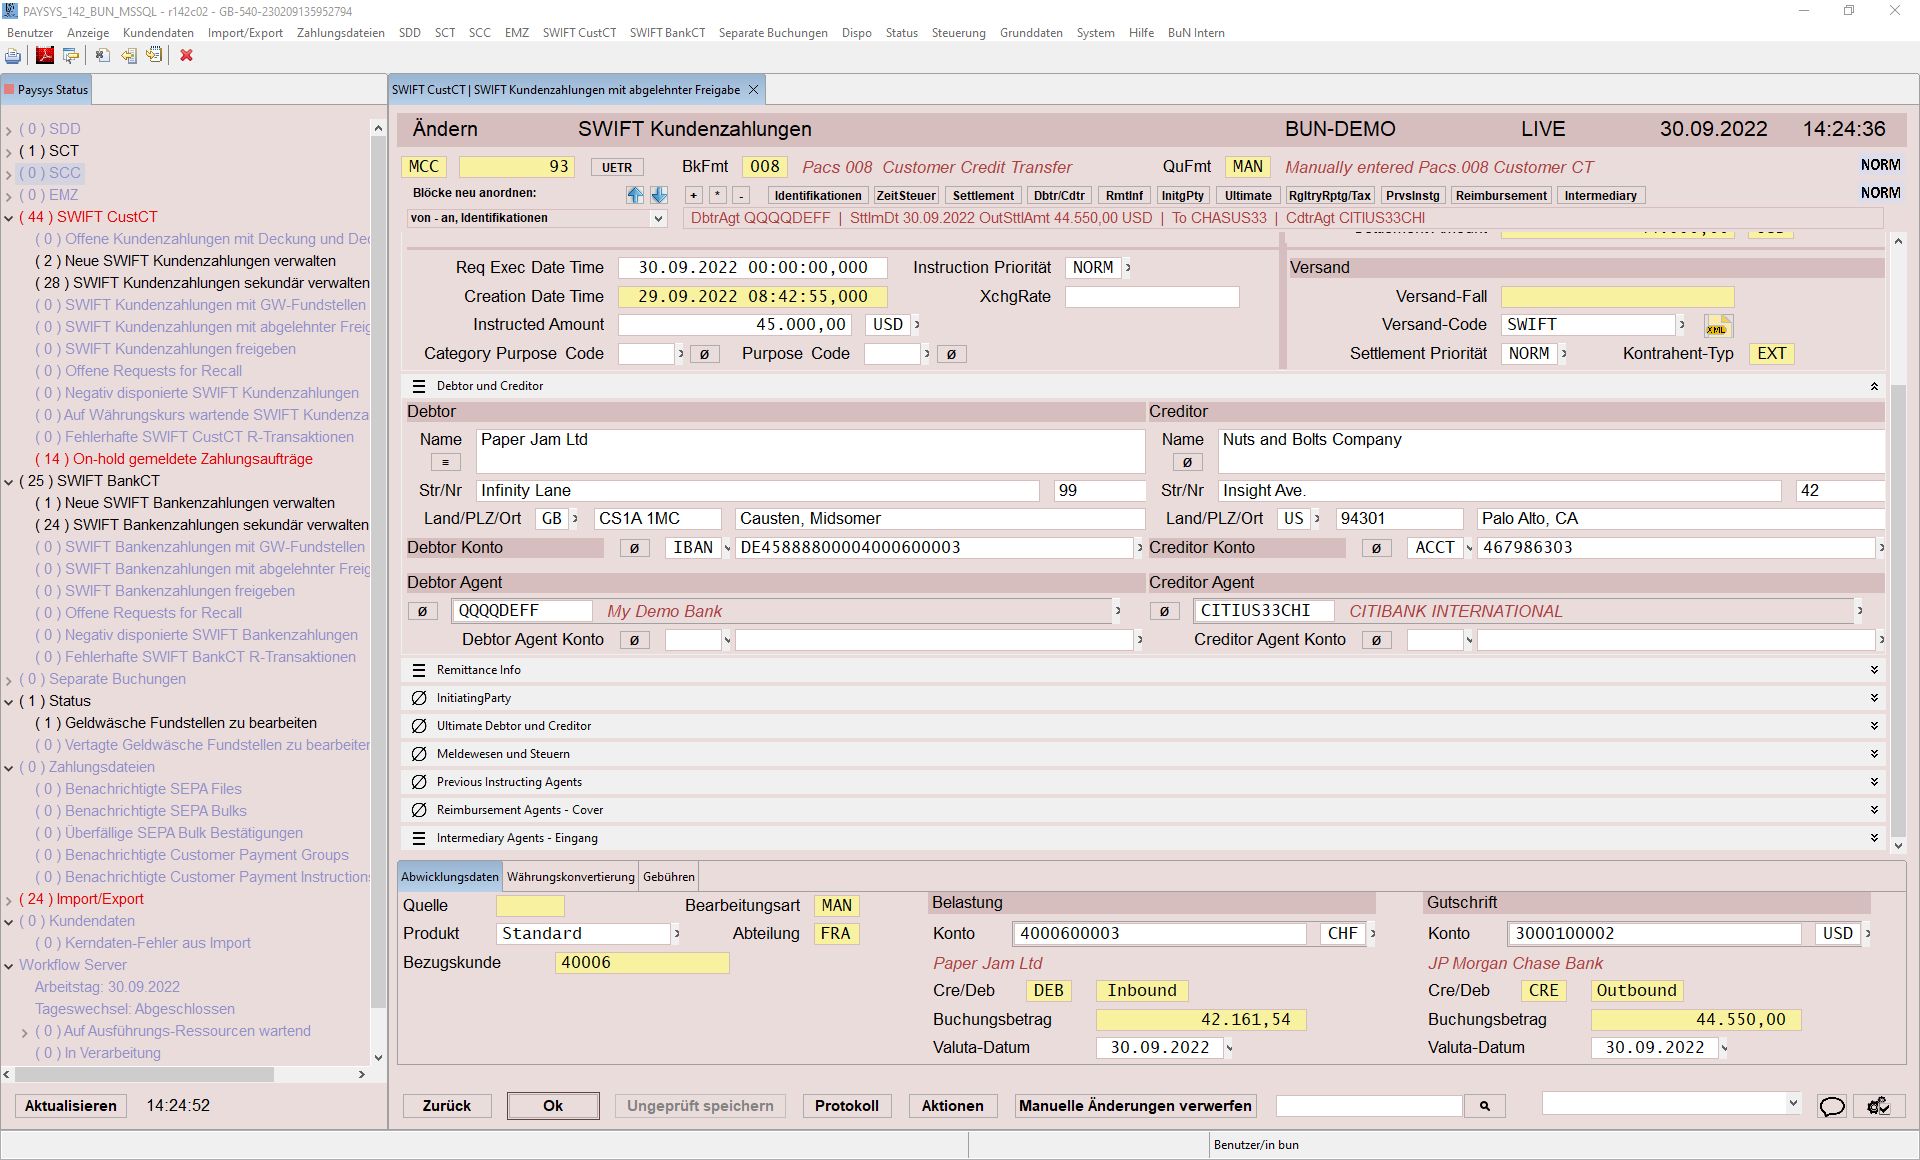Click the Instructed Amount field
This screenshot has height=1160, width=1920.
click(735, 325)
